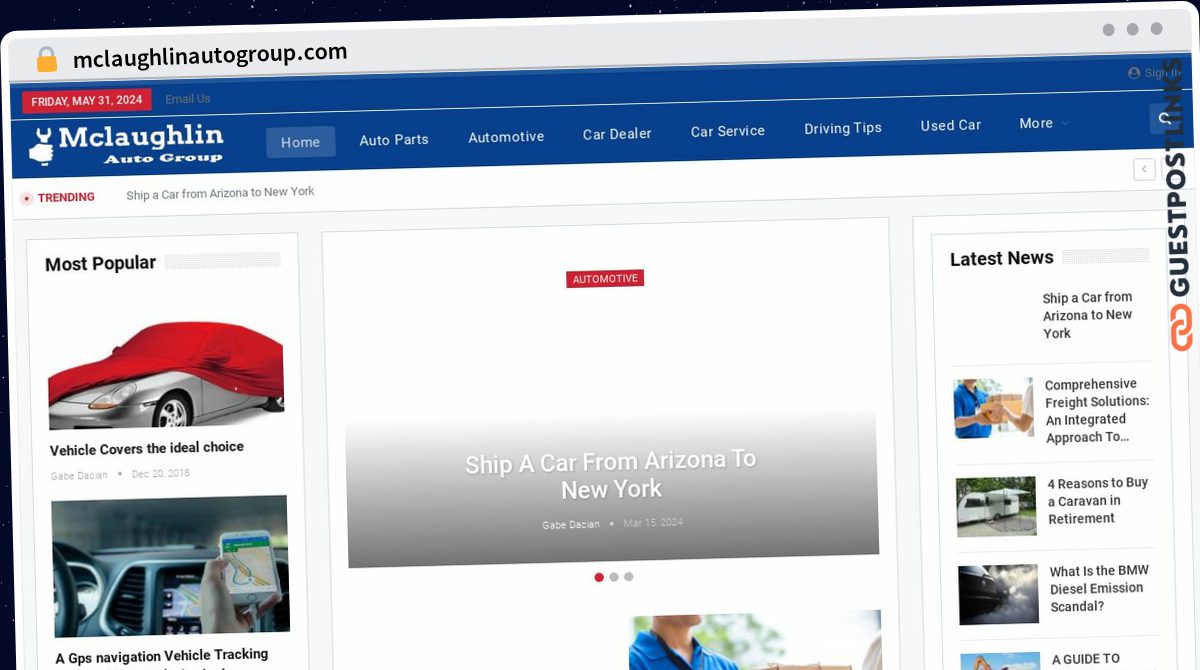Viewport: 1200px width, 670px height.
Task: Click Gabe Dacian under Vehicle Covers
Action: 79,475
